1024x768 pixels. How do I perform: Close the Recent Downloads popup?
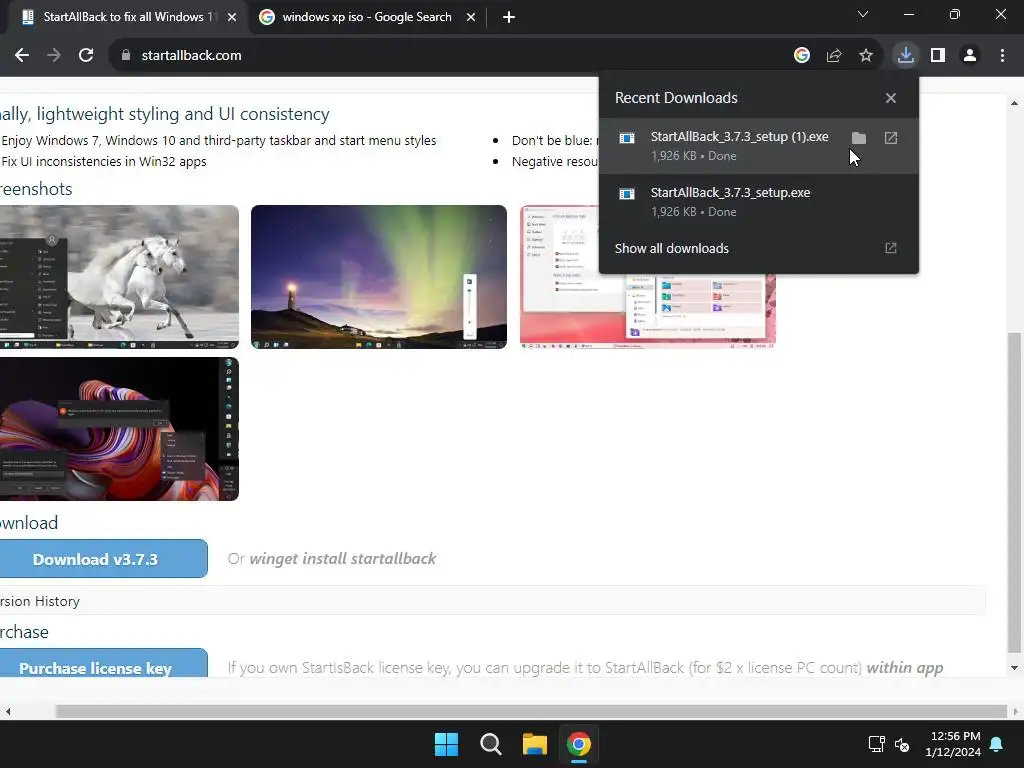tap(891, 98)
